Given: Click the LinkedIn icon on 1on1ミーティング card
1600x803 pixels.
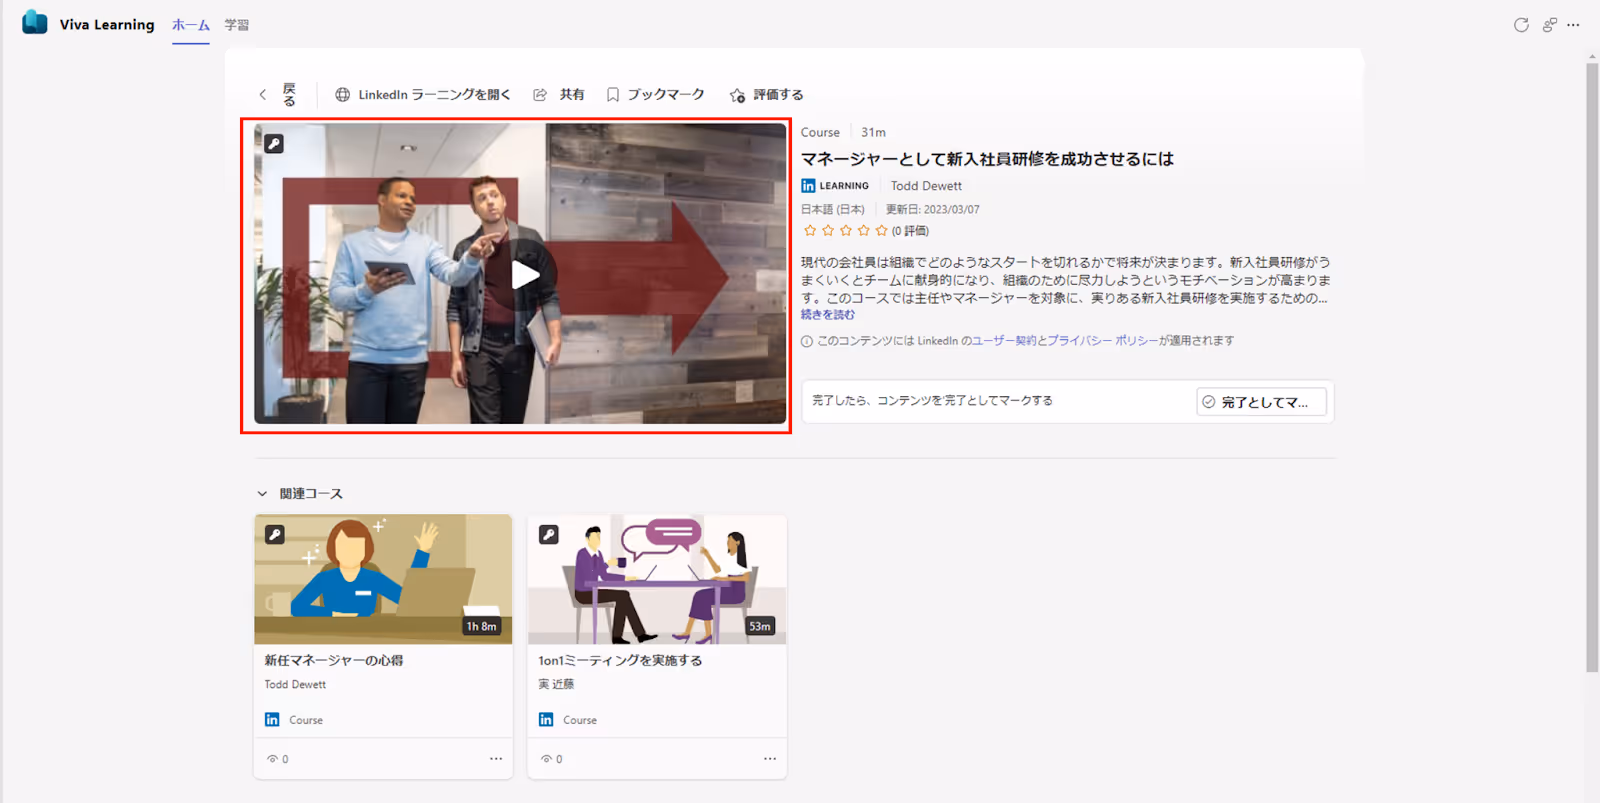Looking at the screenshot, I should [x=546, y=720].
